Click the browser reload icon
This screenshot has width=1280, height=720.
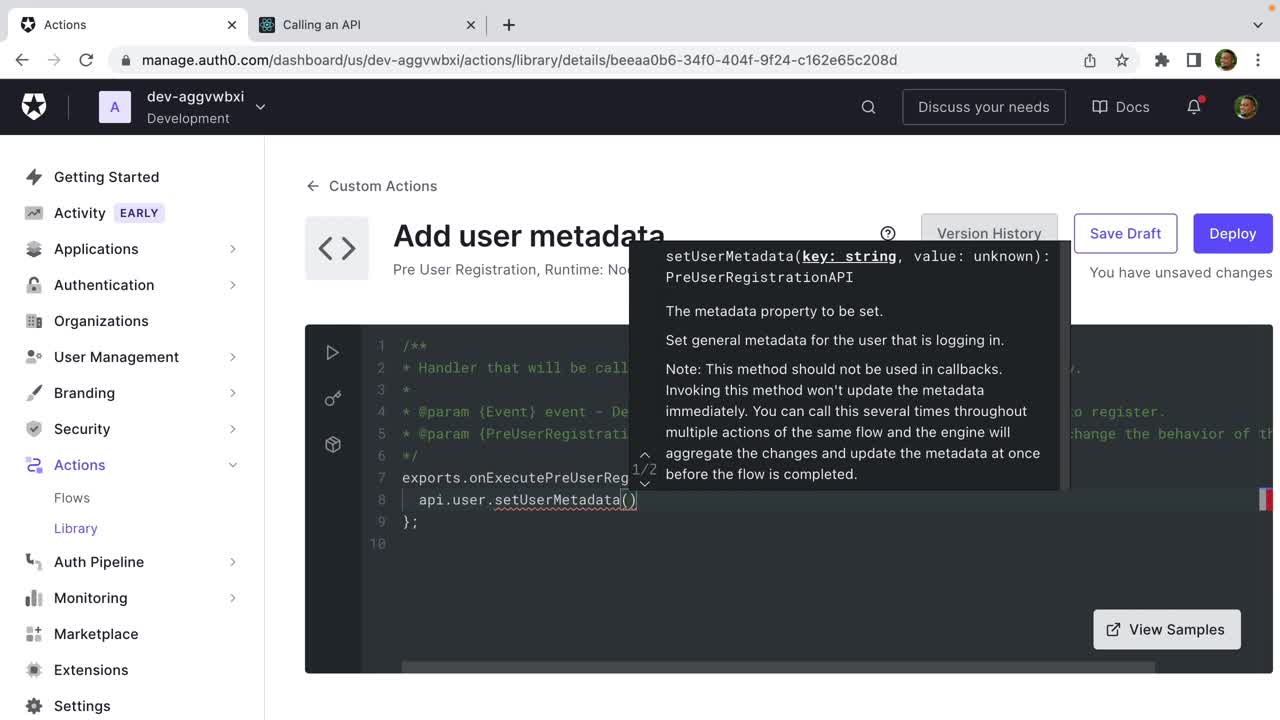click(x=86, y=60)
